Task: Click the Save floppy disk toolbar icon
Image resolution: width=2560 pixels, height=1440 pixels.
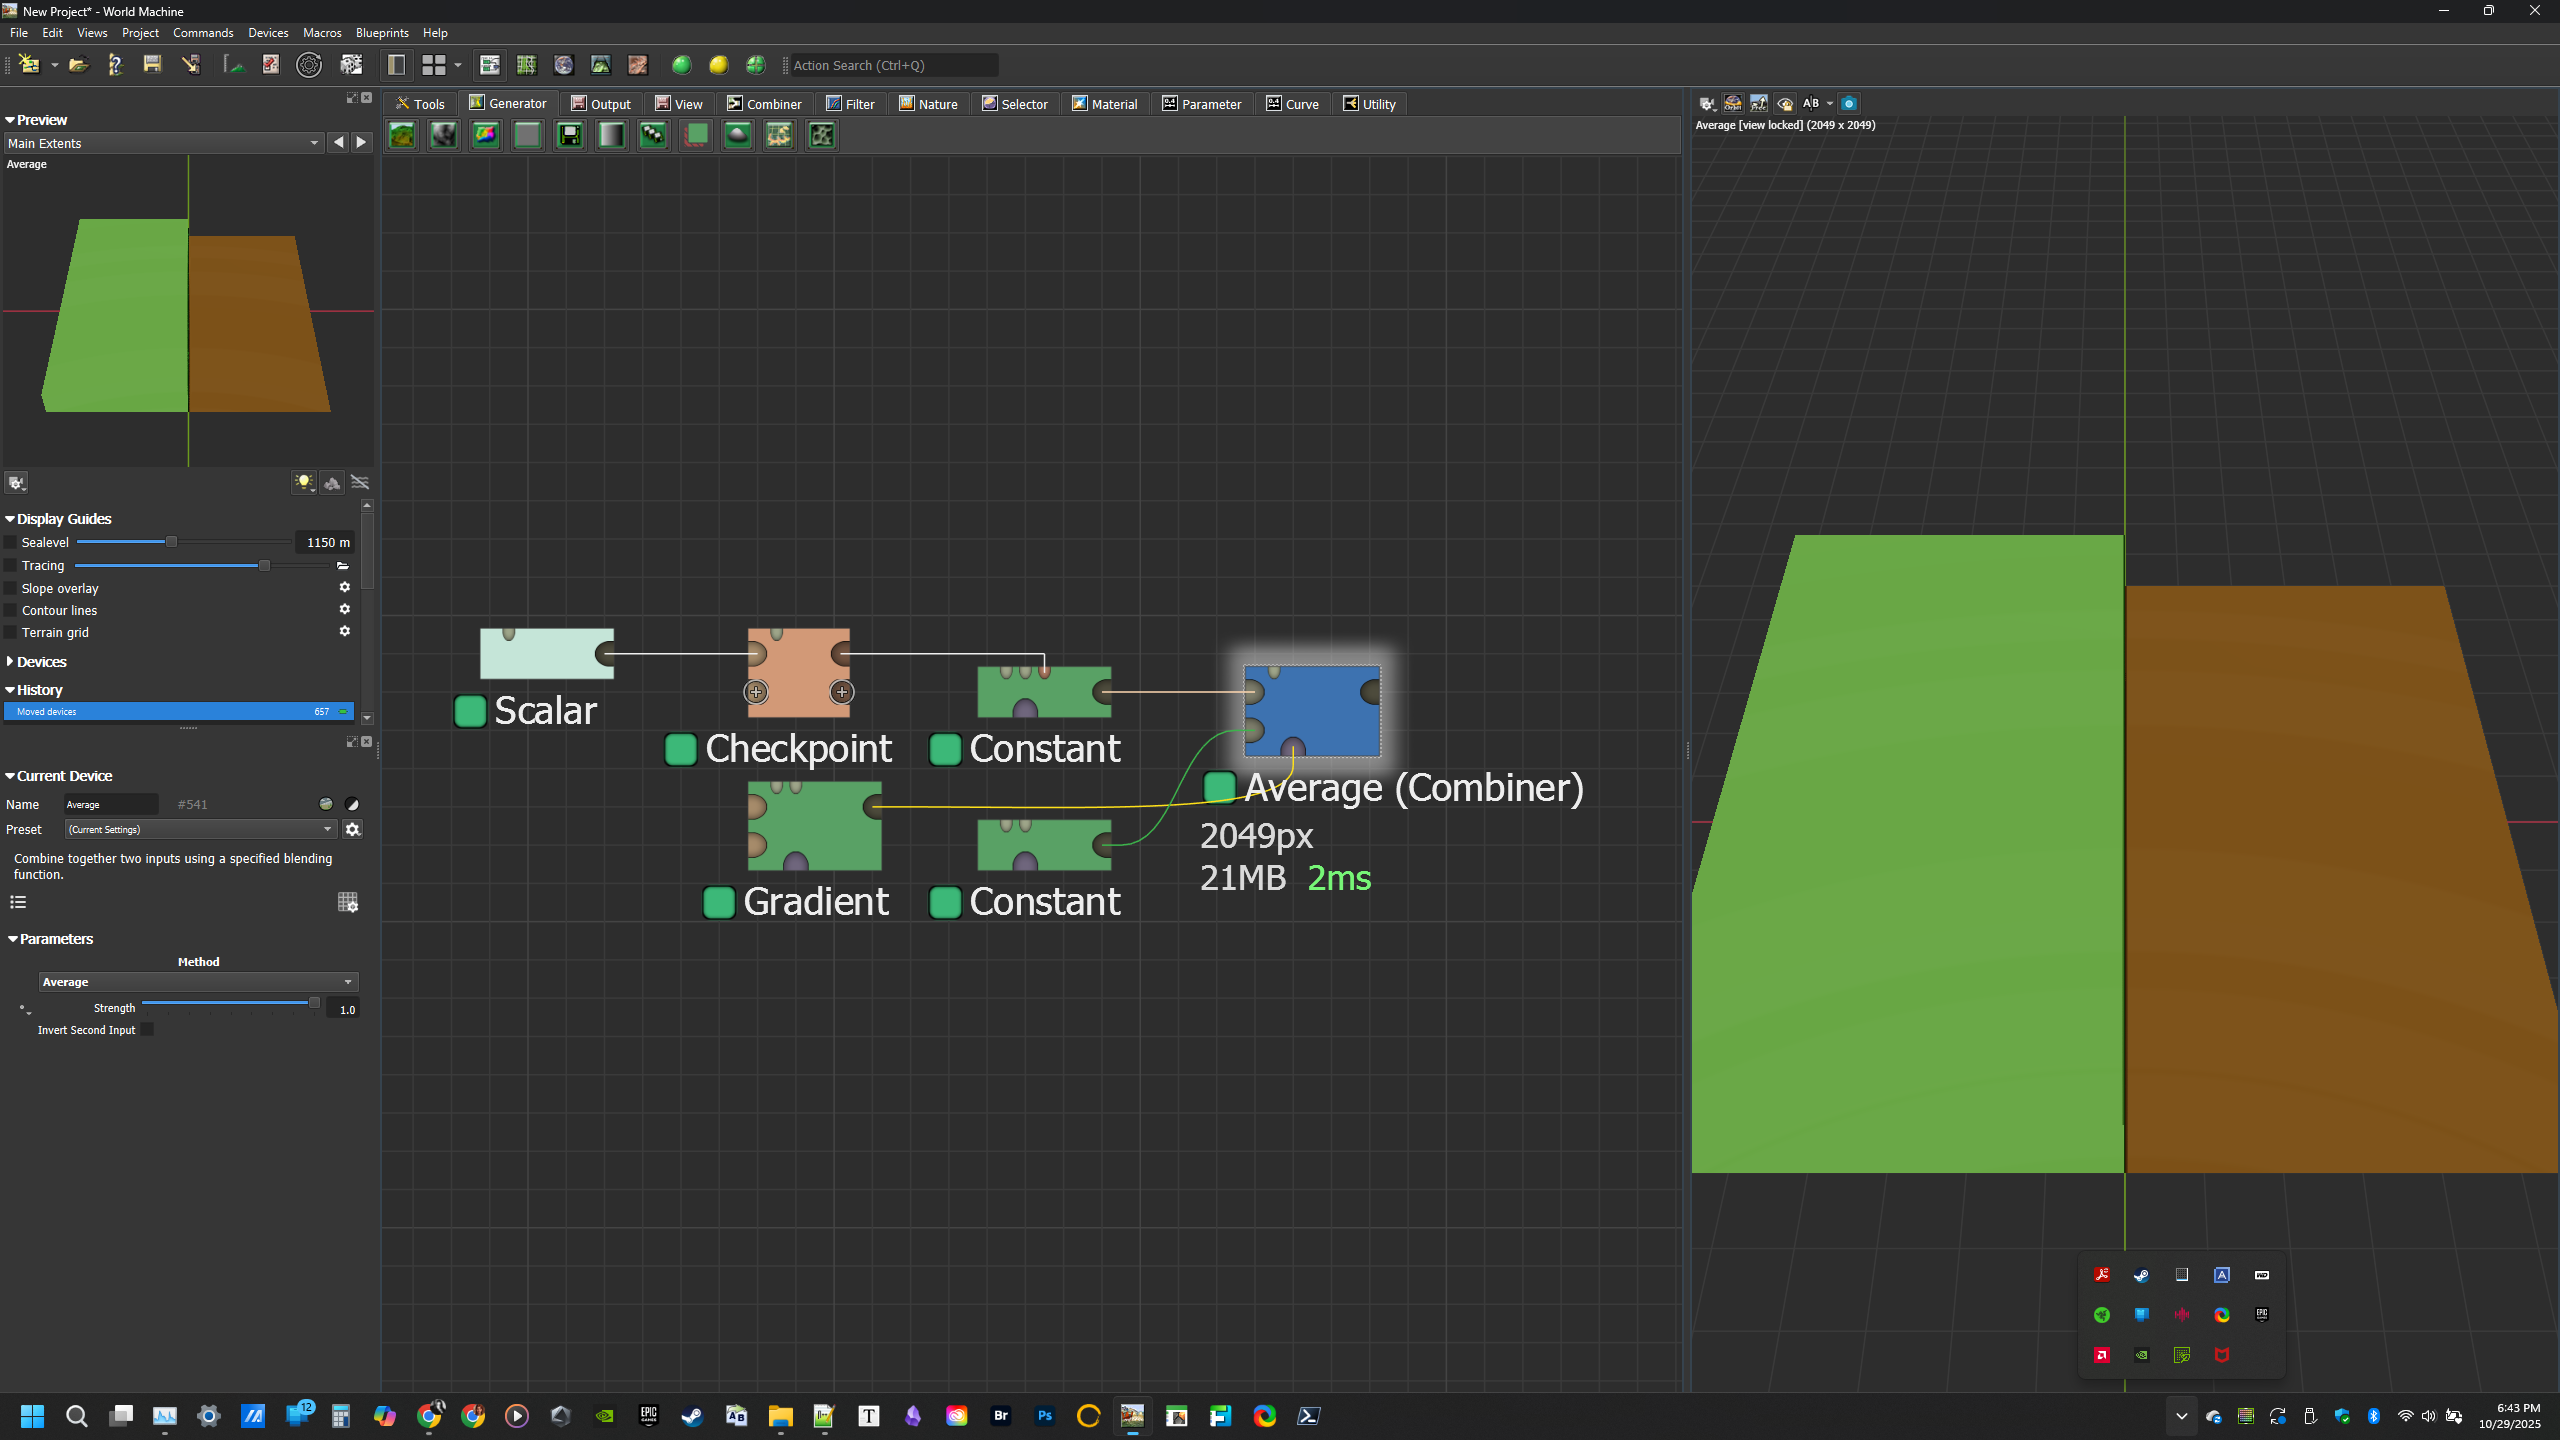Action: coord(152,65)
